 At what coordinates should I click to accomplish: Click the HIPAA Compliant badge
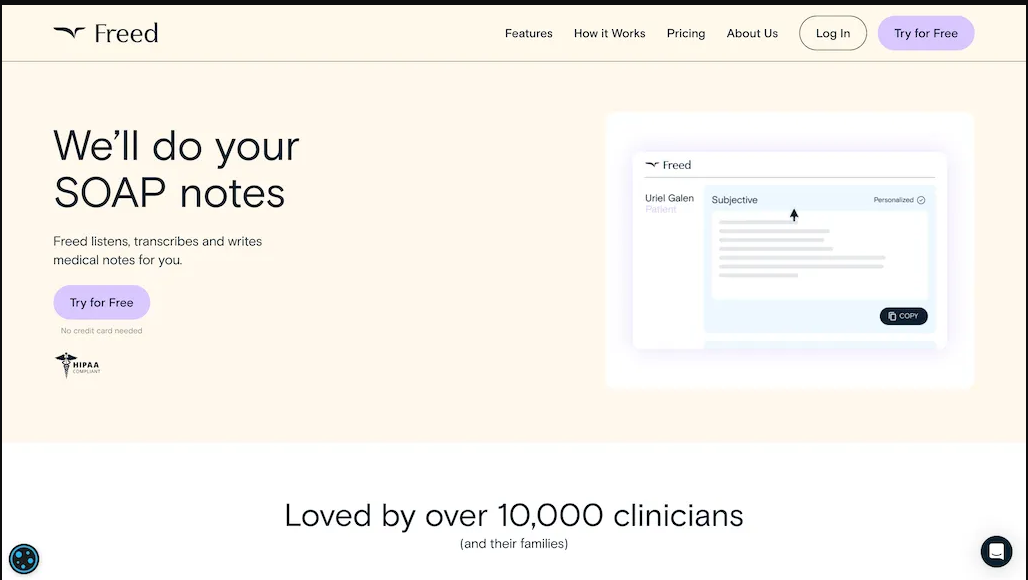tap(77, 365)
